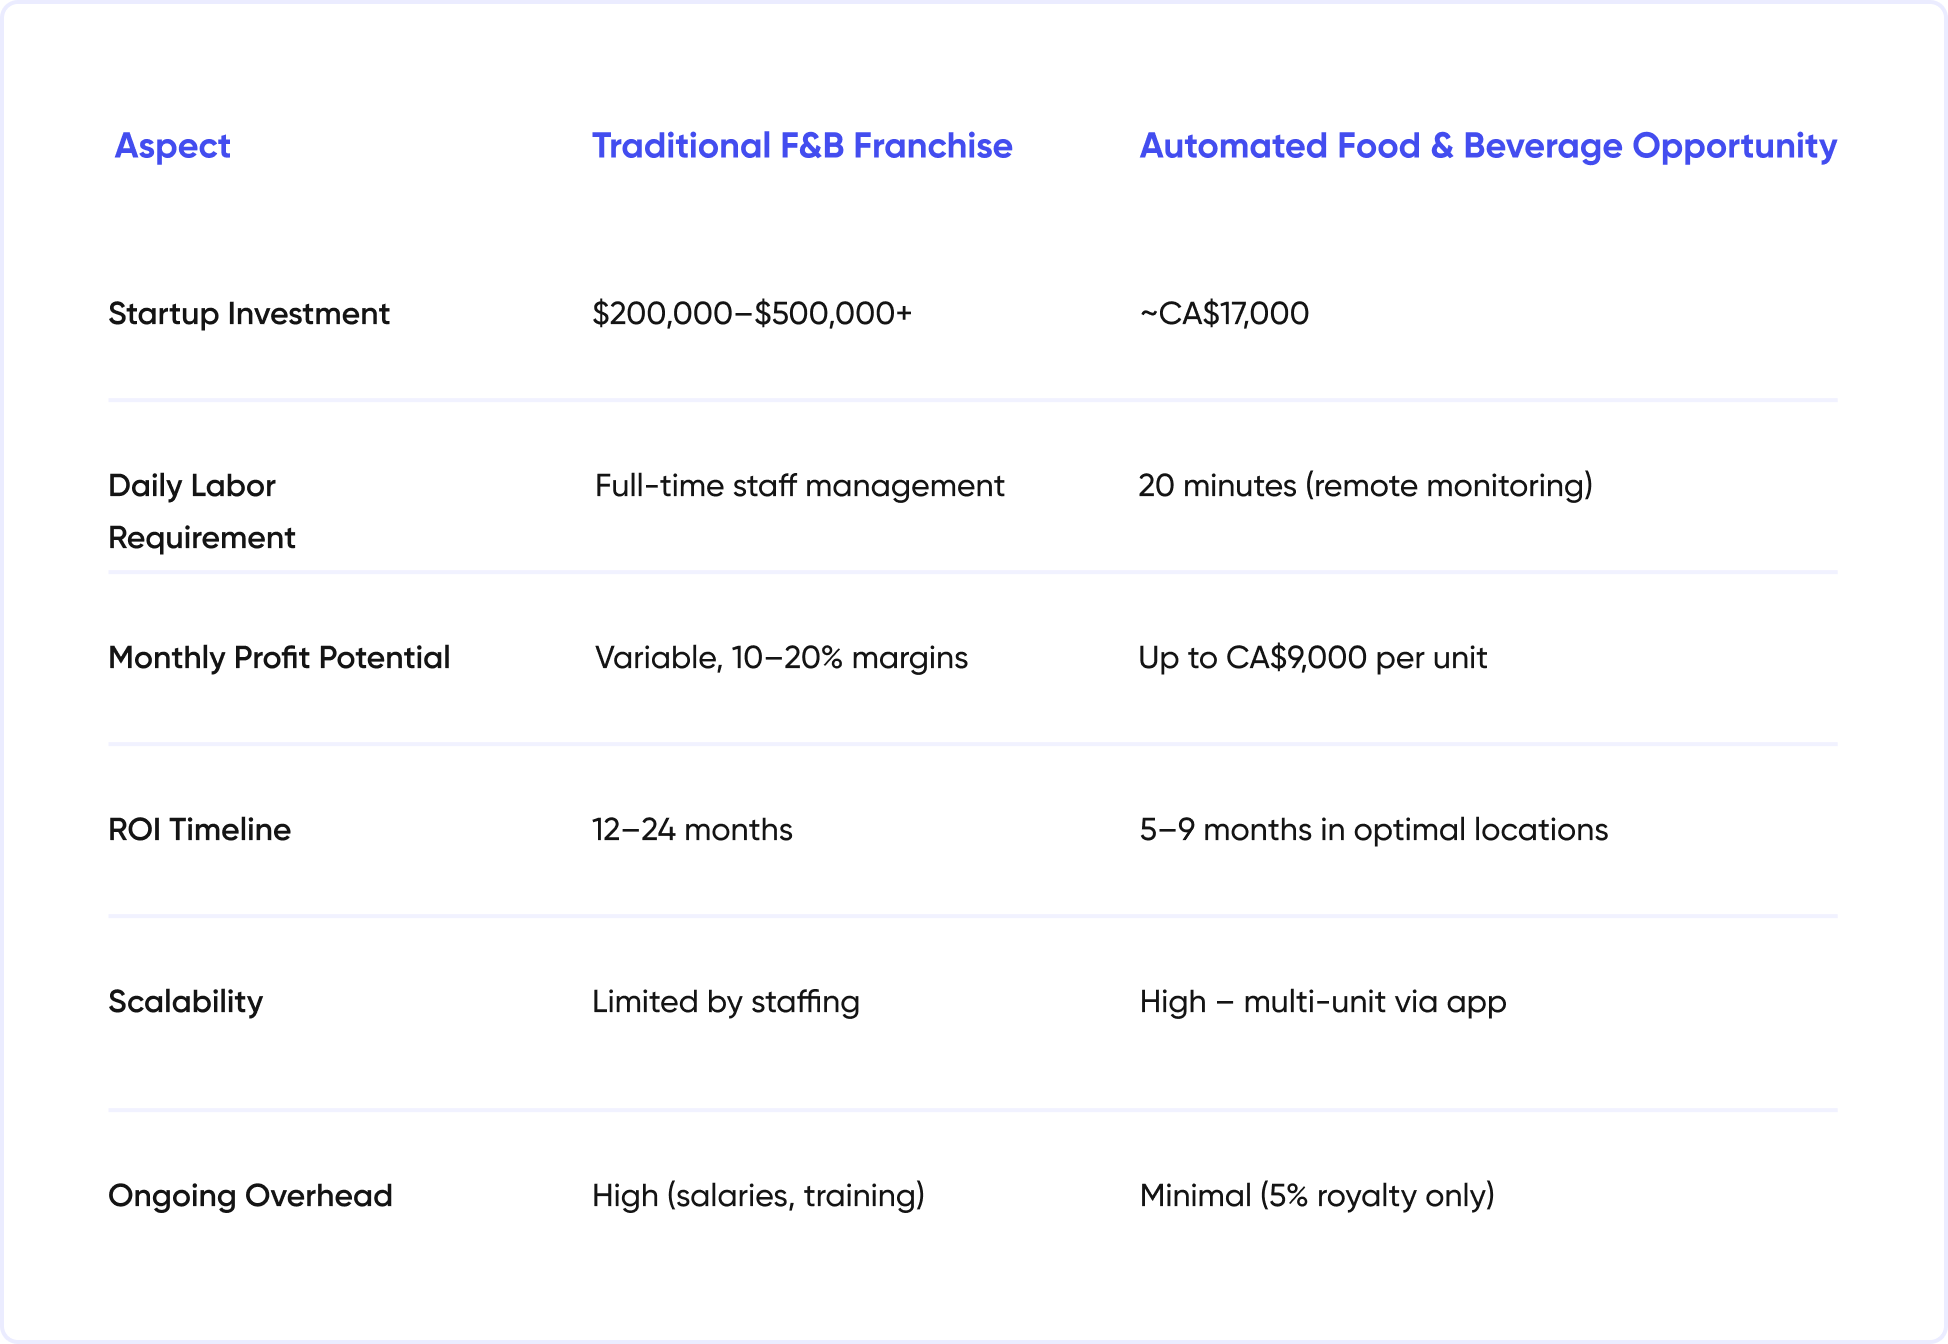
Task: Click the Monthly Profit Potential label
Action: 279,658
